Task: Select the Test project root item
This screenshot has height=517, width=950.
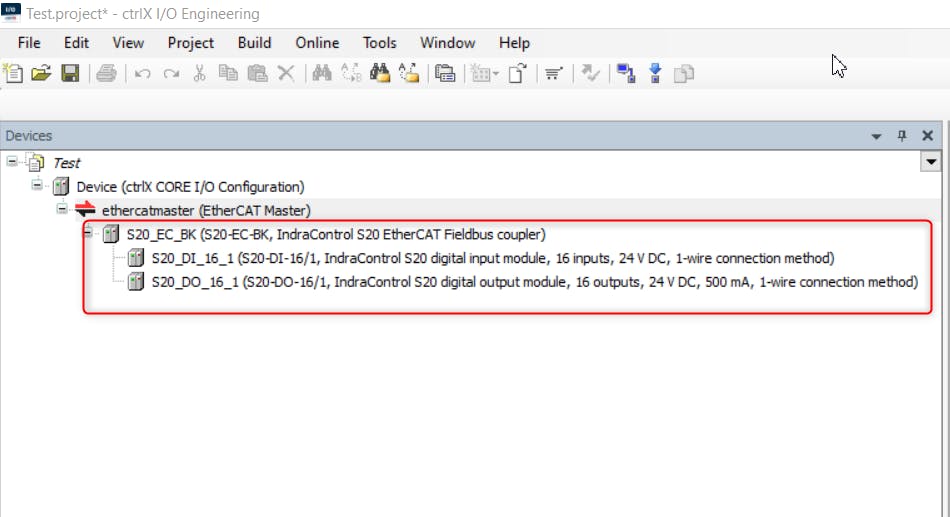Action: click(67, 163)
